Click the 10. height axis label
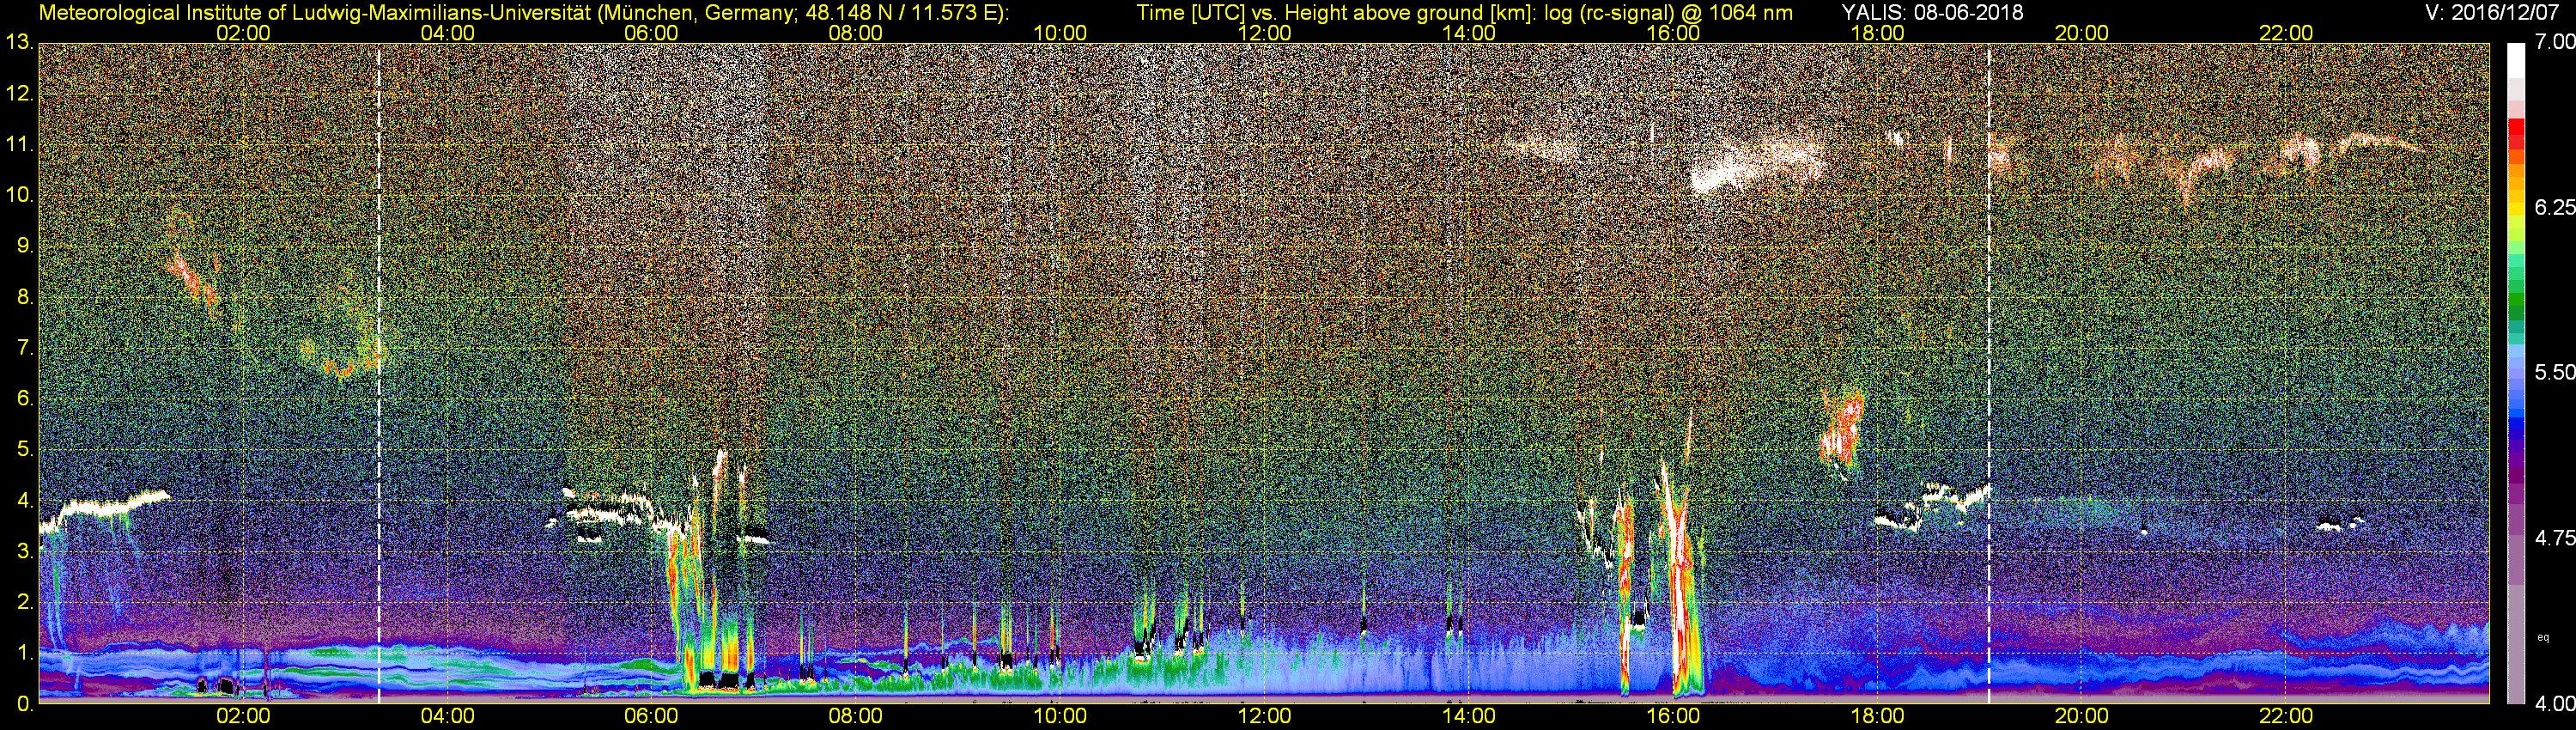 coord(20,194)
